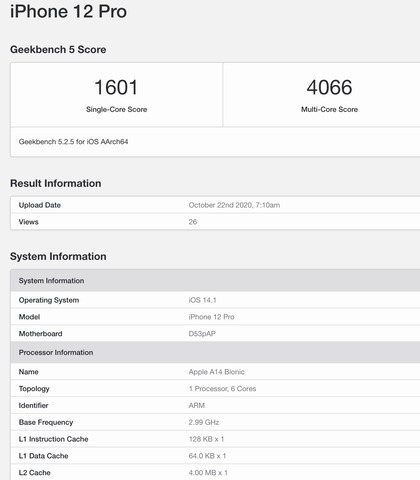The image size is (420, 480).
Task: Select the Base Frequency 2.99 GHz value
Action: (204, 422)
